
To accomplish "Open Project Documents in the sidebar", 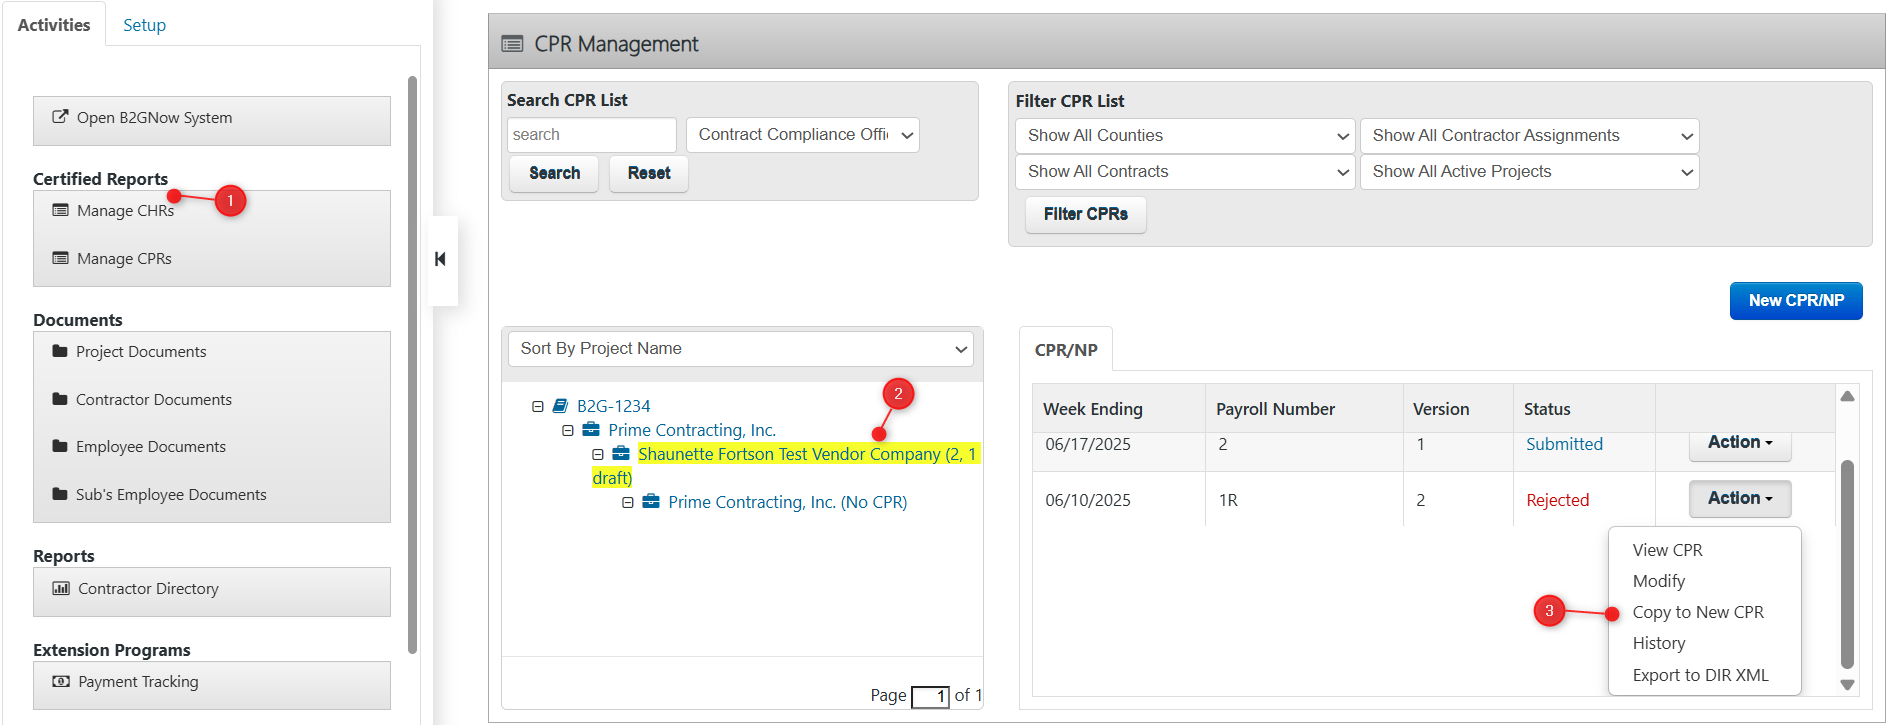I will coord(141,351).
